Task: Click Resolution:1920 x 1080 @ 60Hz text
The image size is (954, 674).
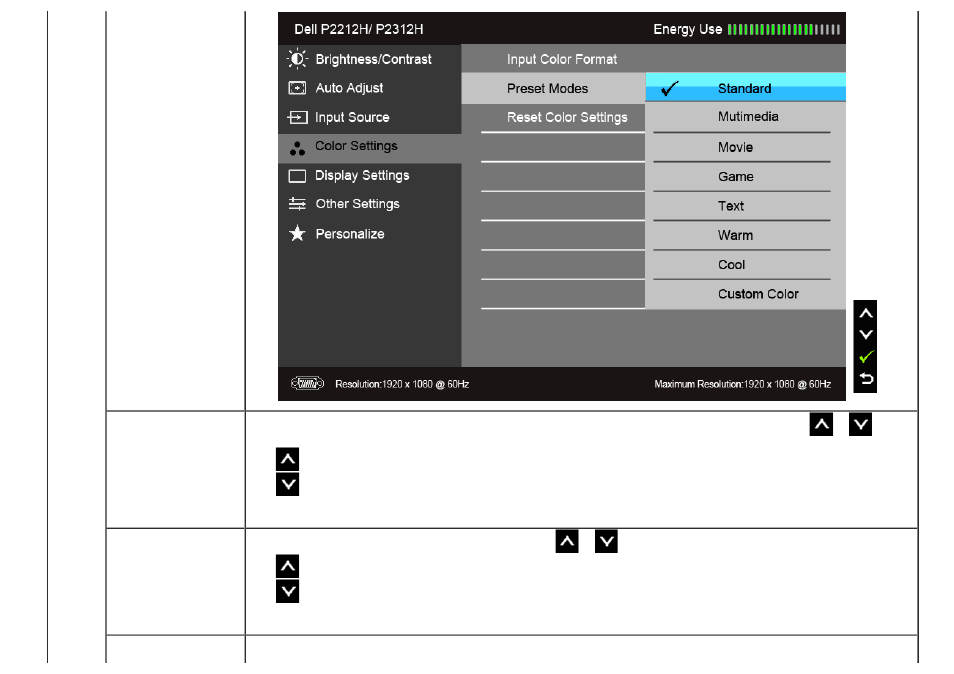Action: 402,384
